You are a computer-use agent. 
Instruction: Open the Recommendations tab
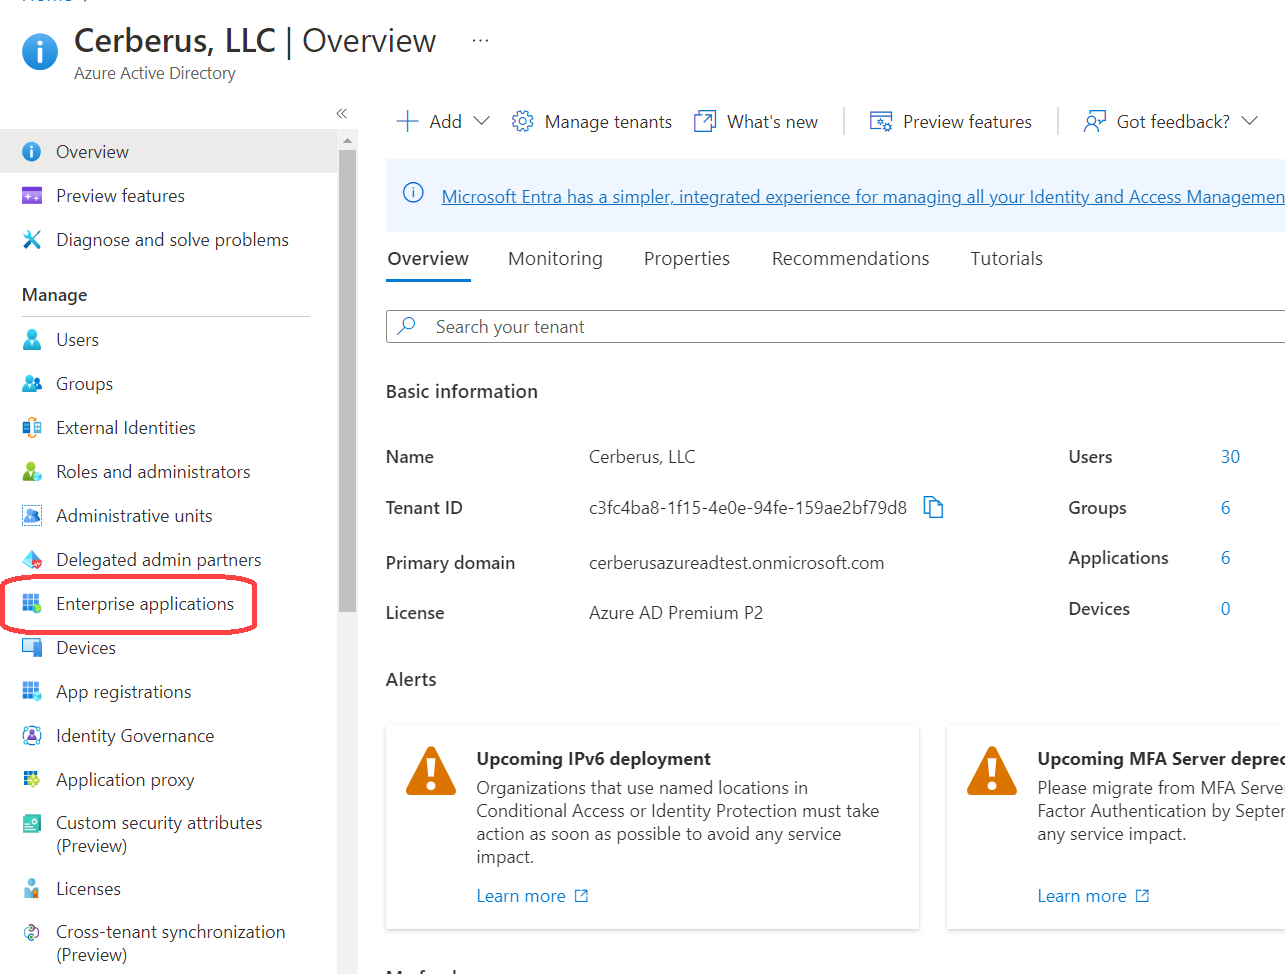[x=851, y=259]
